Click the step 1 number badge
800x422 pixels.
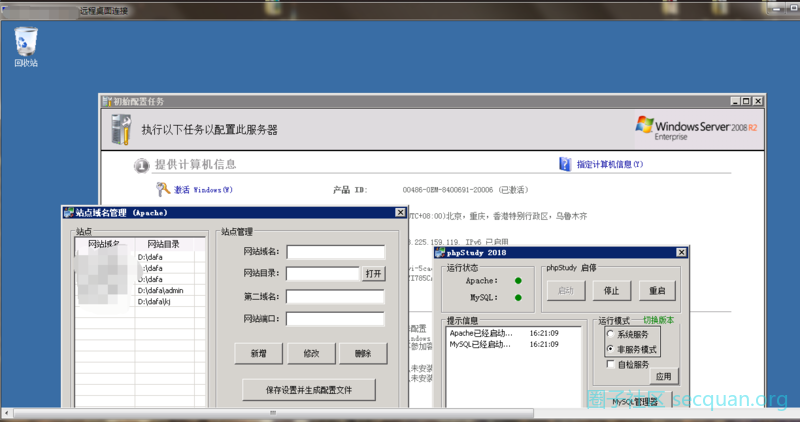141,165
